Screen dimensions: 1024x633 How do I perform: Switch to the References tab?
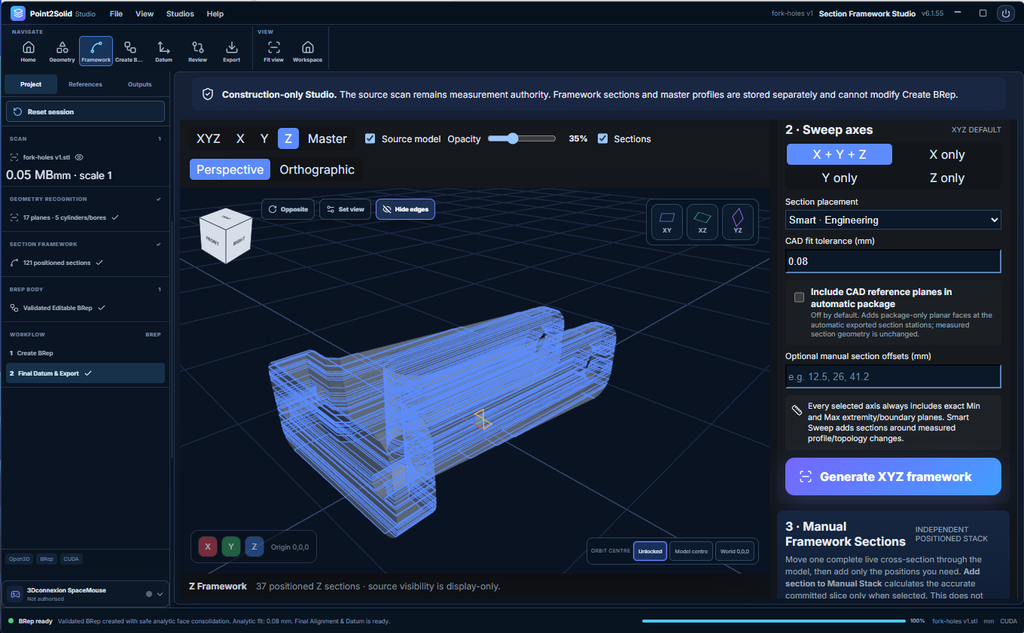pyautogui.click(x=85, y=84)
